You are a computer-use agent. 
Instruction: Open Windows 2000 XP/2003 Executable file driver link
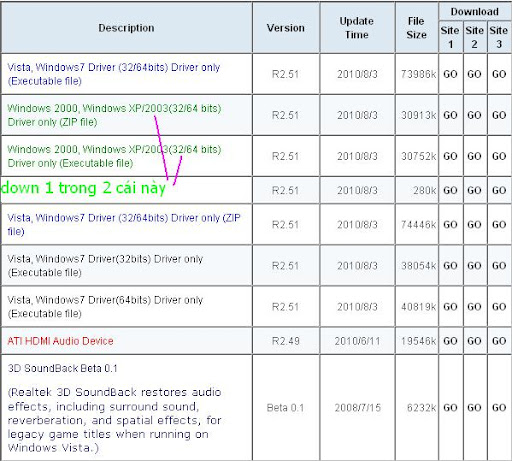[x=114, y=156]
